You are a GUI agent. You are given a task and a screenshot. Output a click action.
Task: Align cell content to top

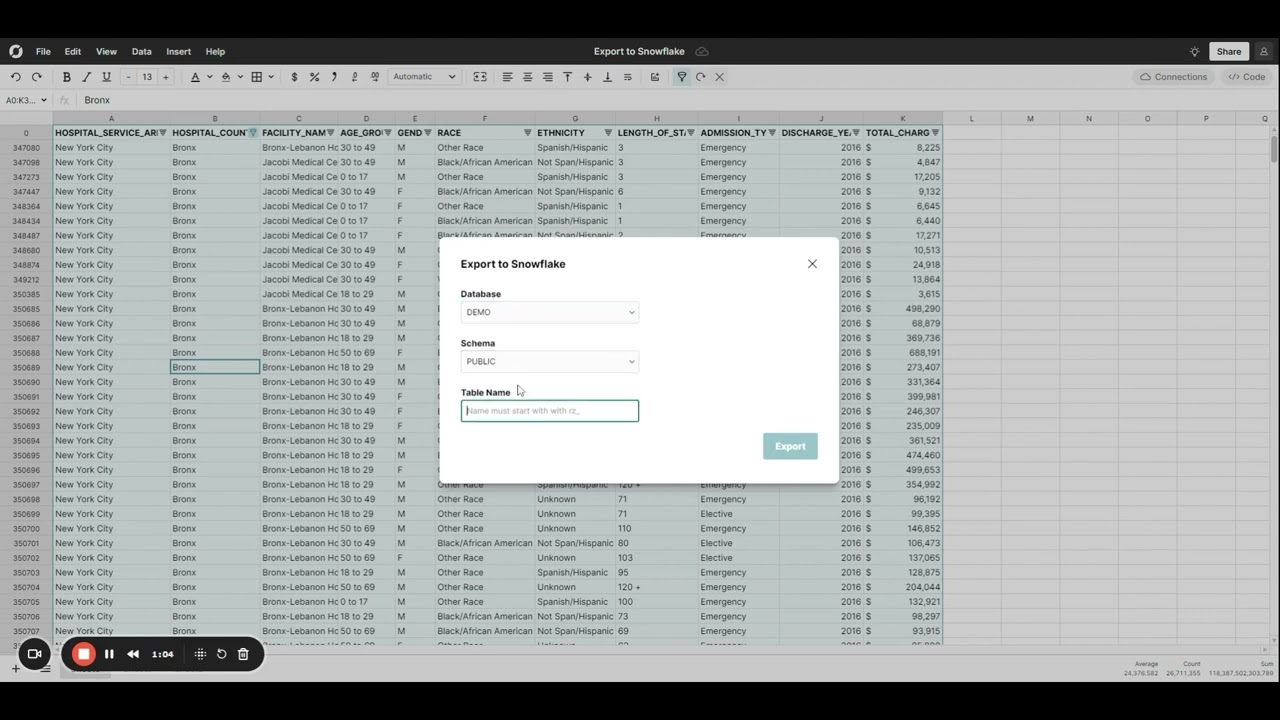[567, 77]
